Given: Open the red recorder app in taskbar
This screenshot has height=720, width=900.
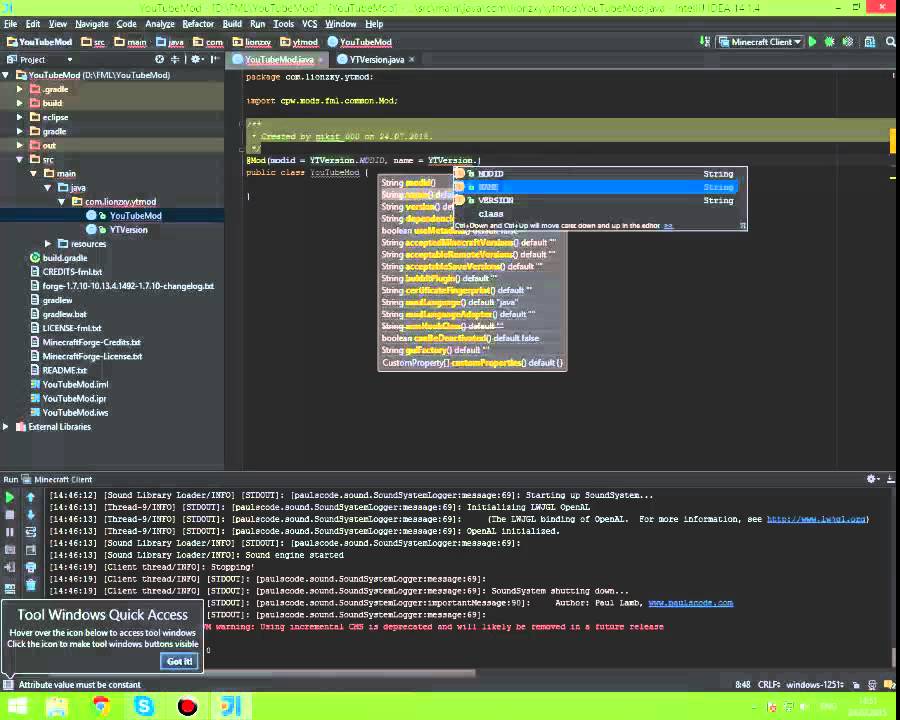Looking at the screenshot, I should click(x=187, y=706).
